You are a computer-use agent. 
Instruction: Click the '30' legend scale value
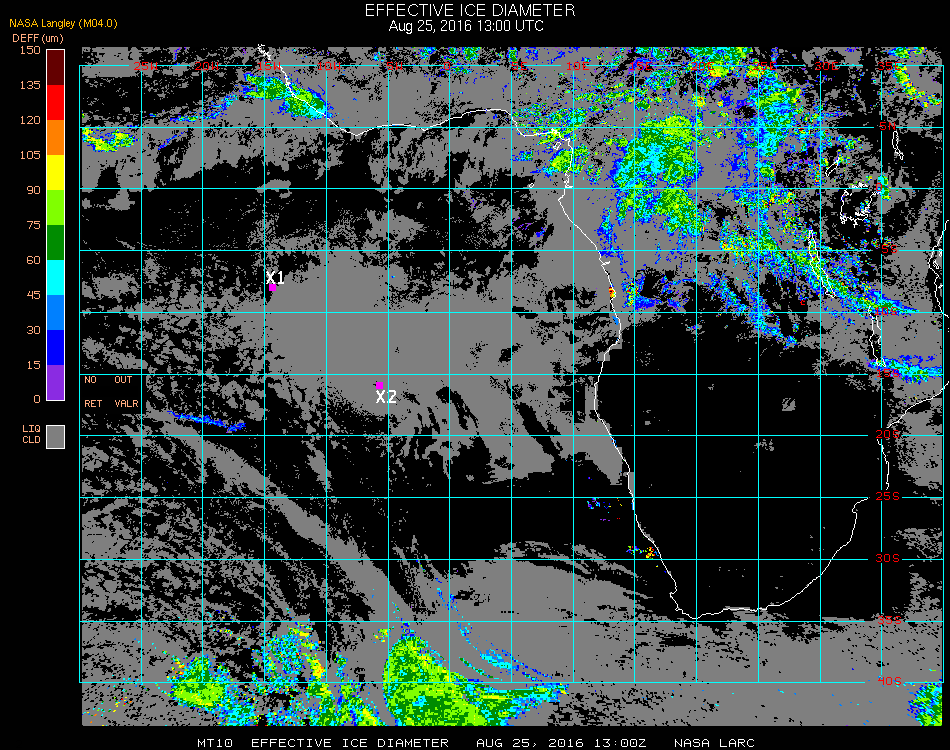(33, 330)
